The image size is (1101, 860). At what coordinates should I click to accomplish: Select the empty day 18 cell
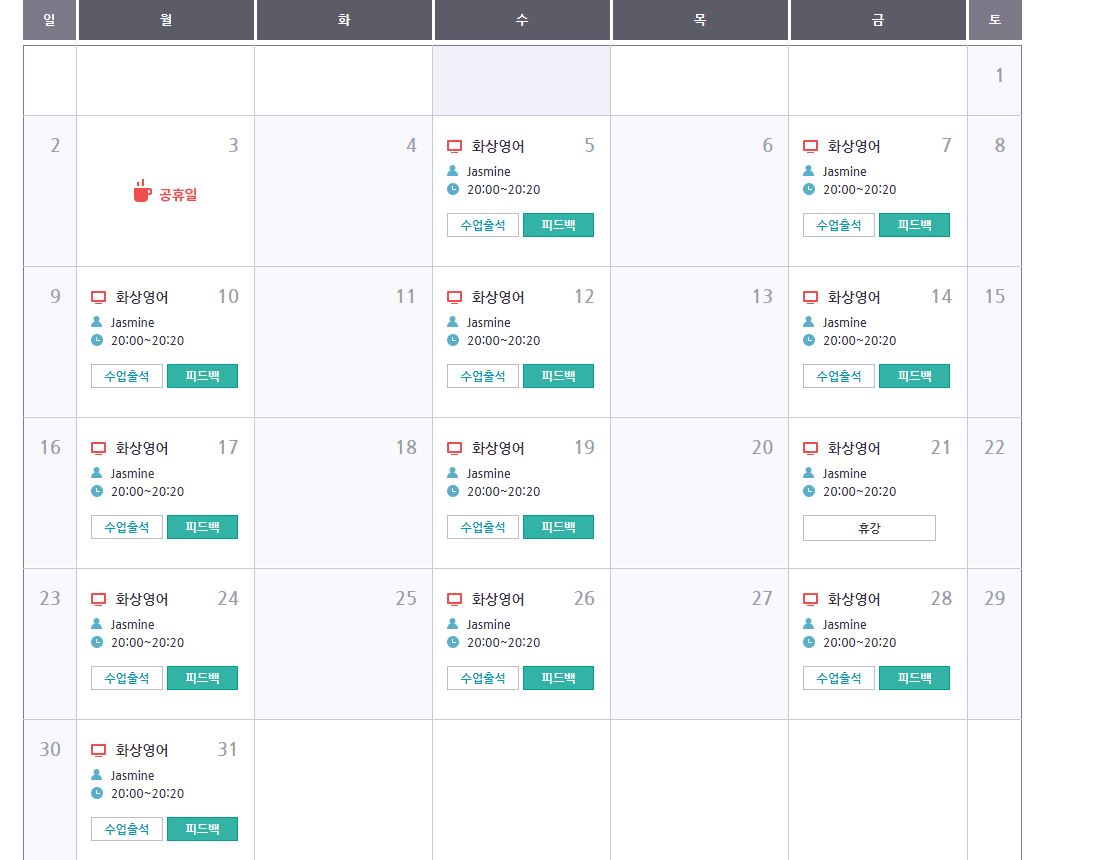[343, 493]
